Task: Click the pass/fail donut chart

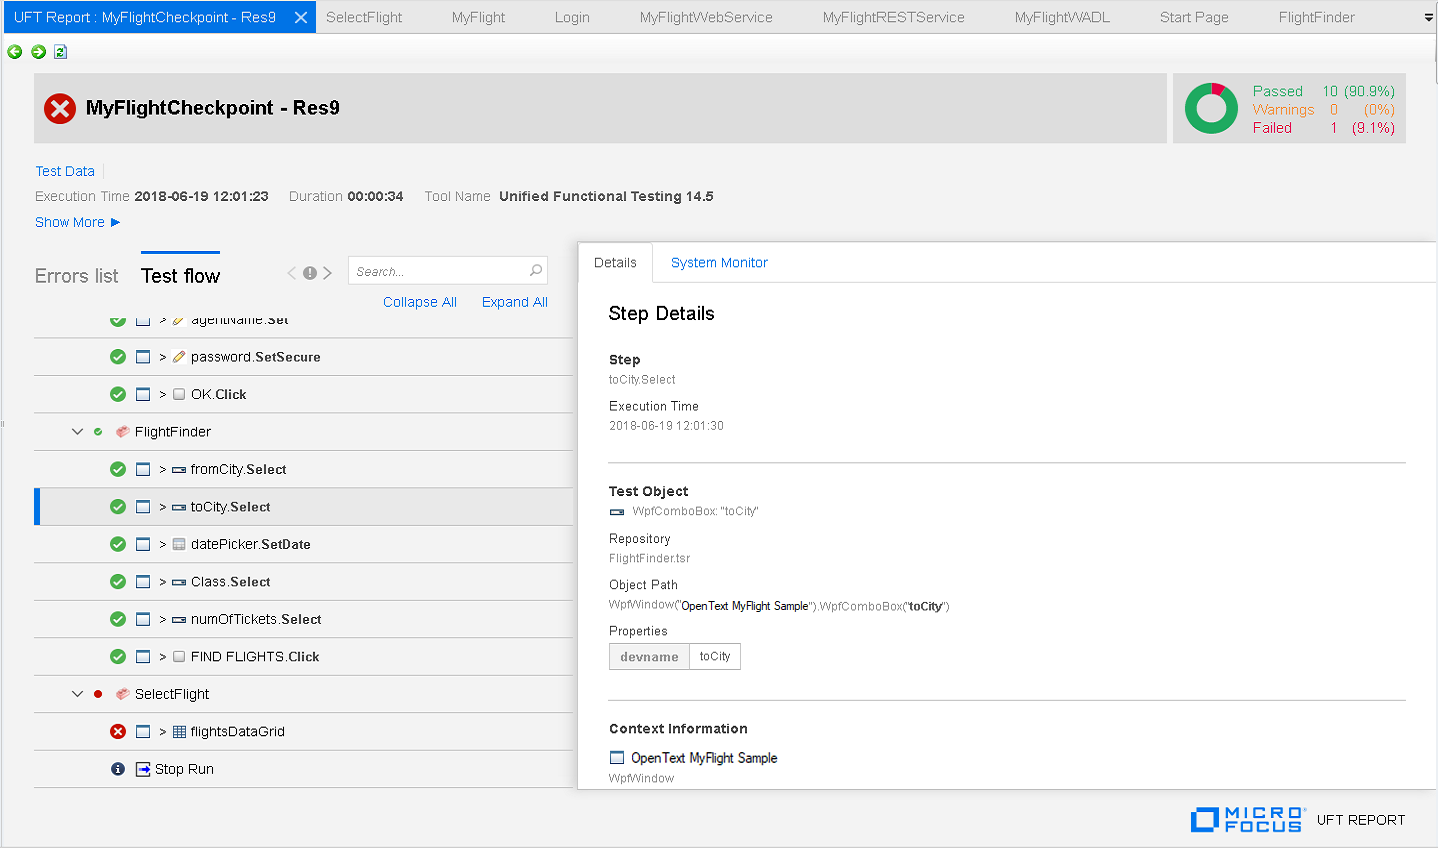Action: click(x=1211, y=108)
